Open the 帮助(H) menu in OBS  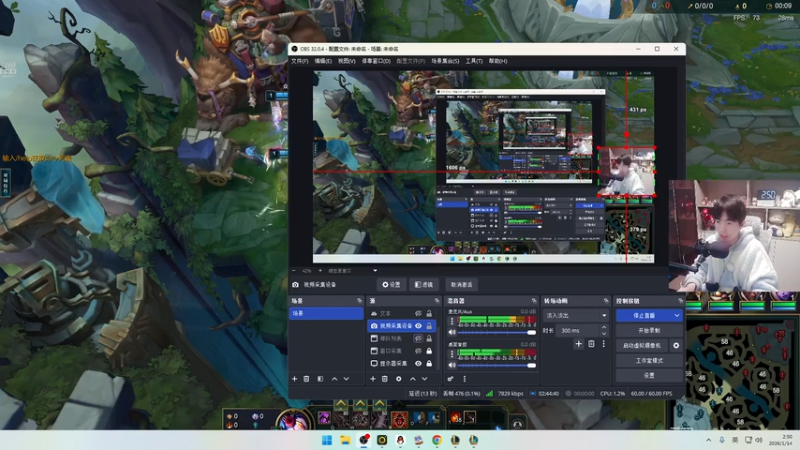pos(498,61)
